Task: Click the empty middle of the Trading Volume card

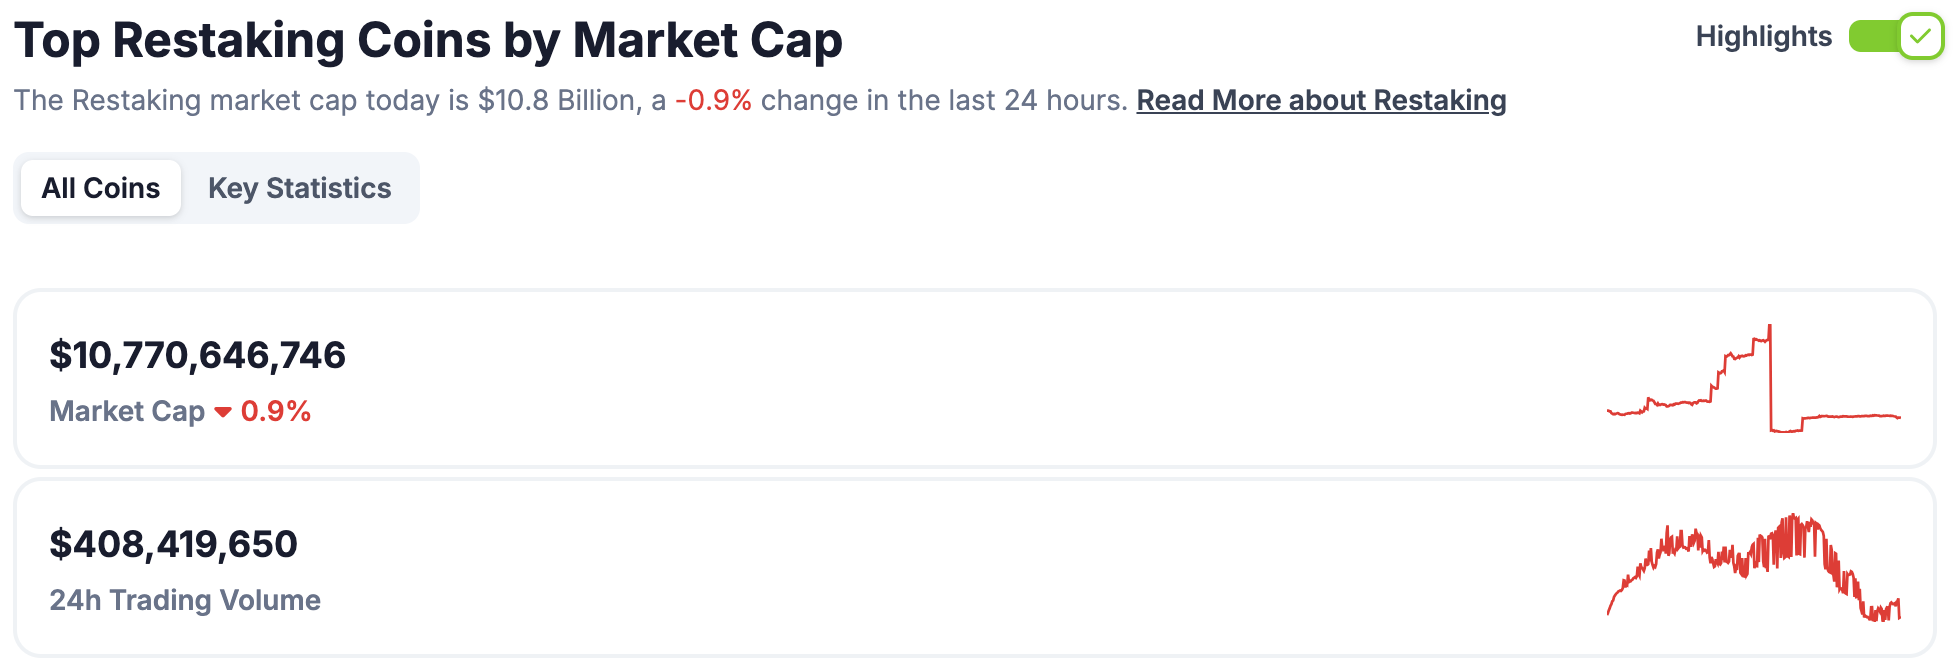Action: click(x=950, y=568)
